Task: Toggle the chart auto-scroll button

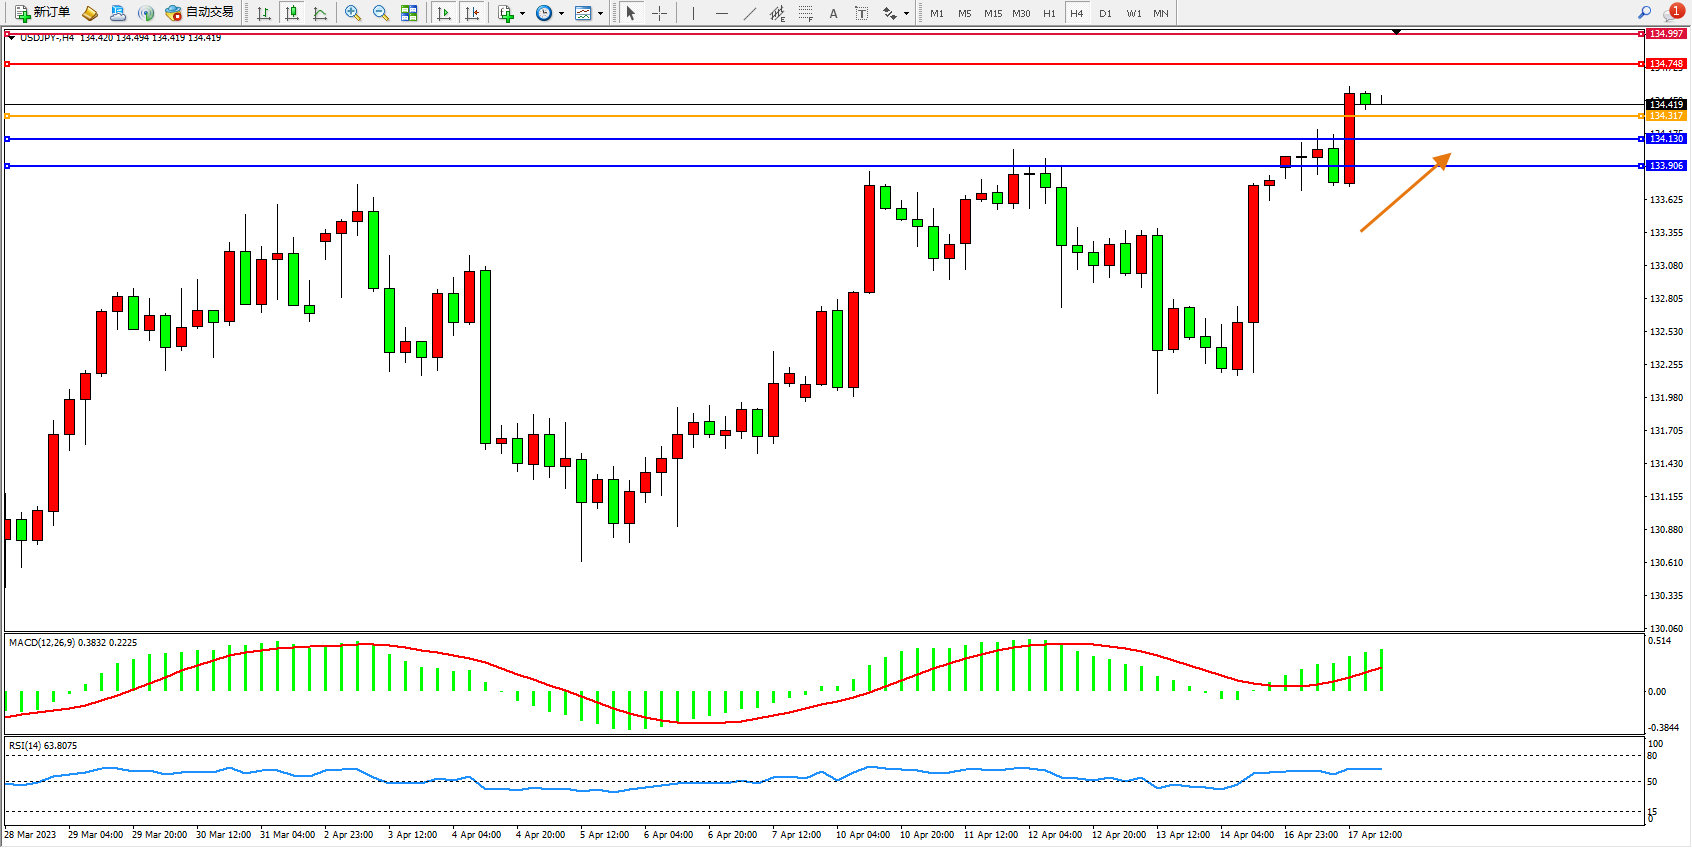Action: (x=444, y=13)
